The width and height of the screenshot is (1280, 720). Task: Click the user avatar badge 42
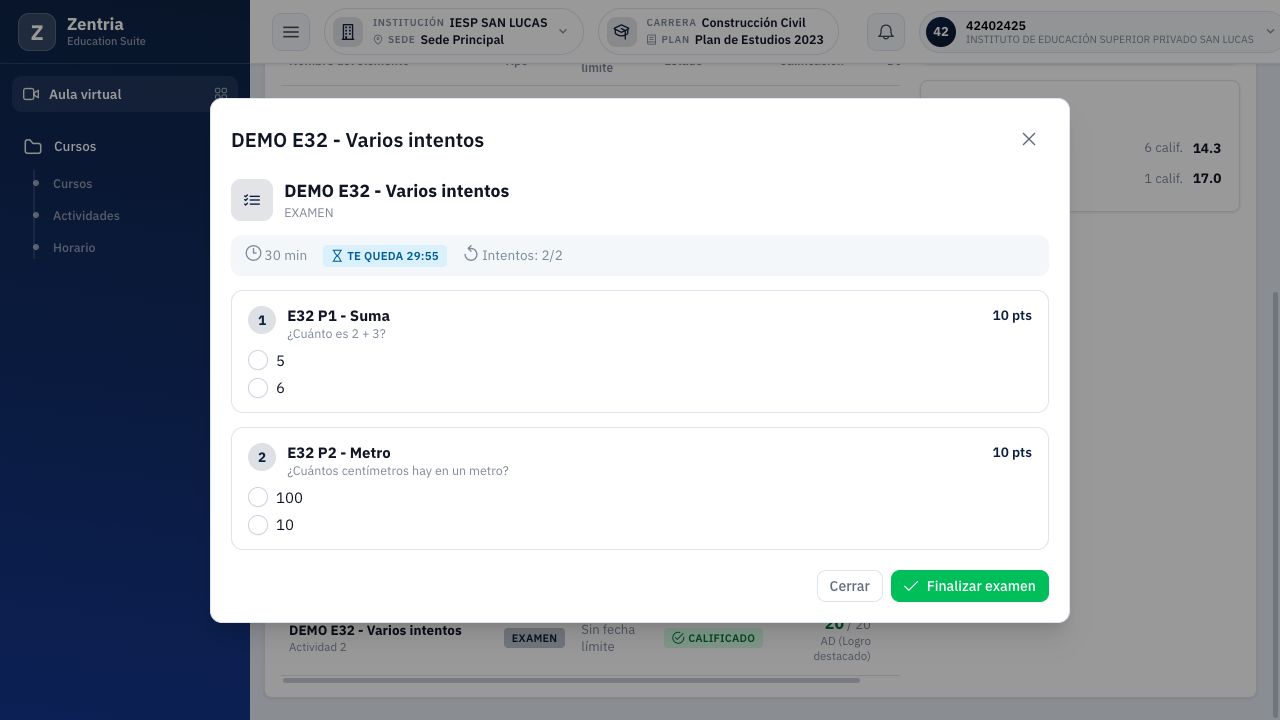(x=940, y=32)
